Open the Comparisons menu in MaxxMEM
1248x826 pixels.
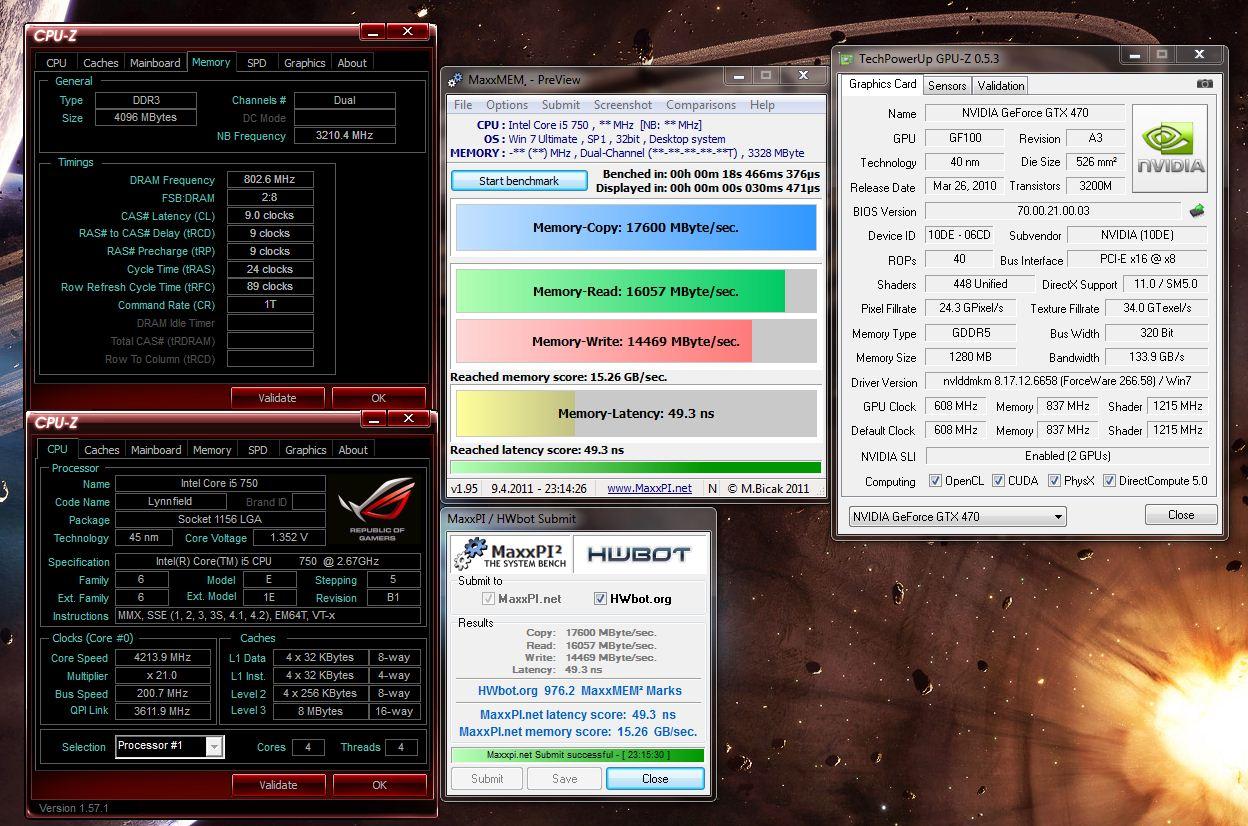click(x=701, y=105)
